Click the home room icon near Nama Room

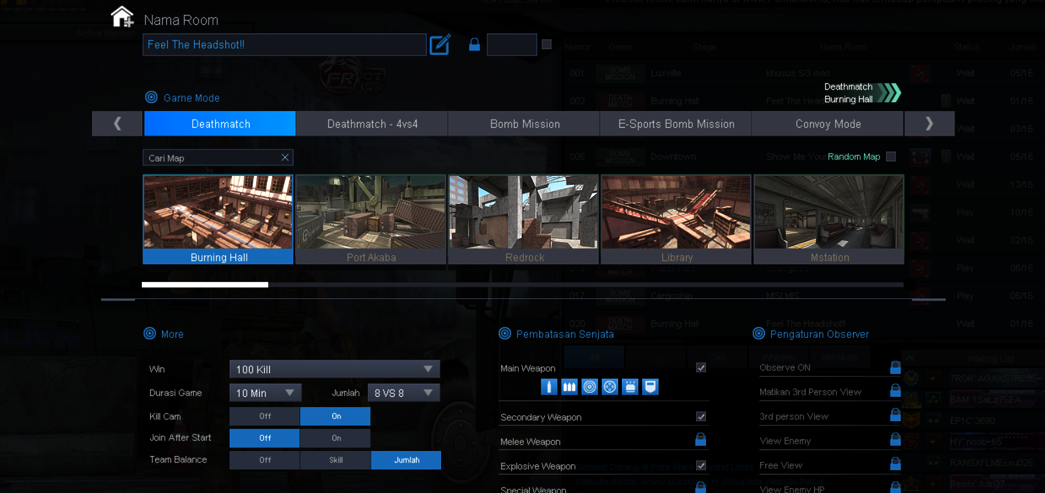click(123, 16)
